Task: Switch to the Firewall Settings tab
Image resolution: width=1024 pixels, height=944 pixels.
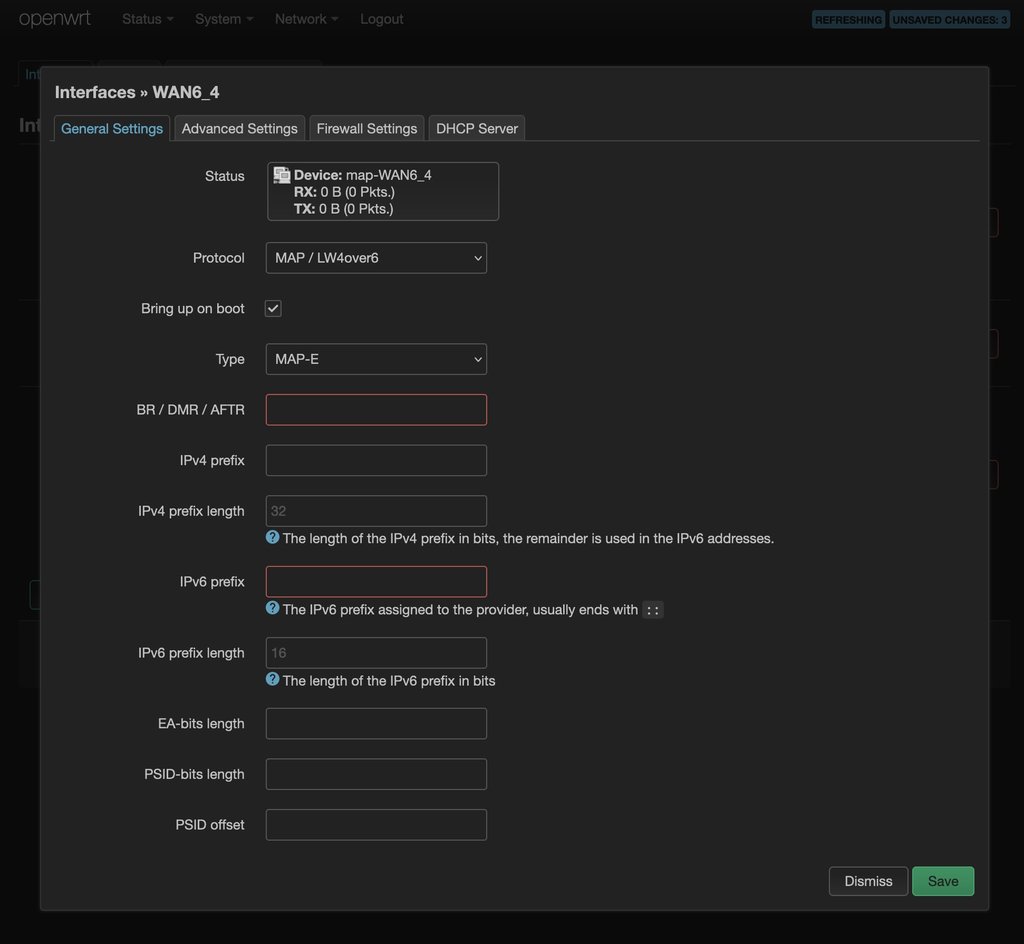Action: point(367,128)
